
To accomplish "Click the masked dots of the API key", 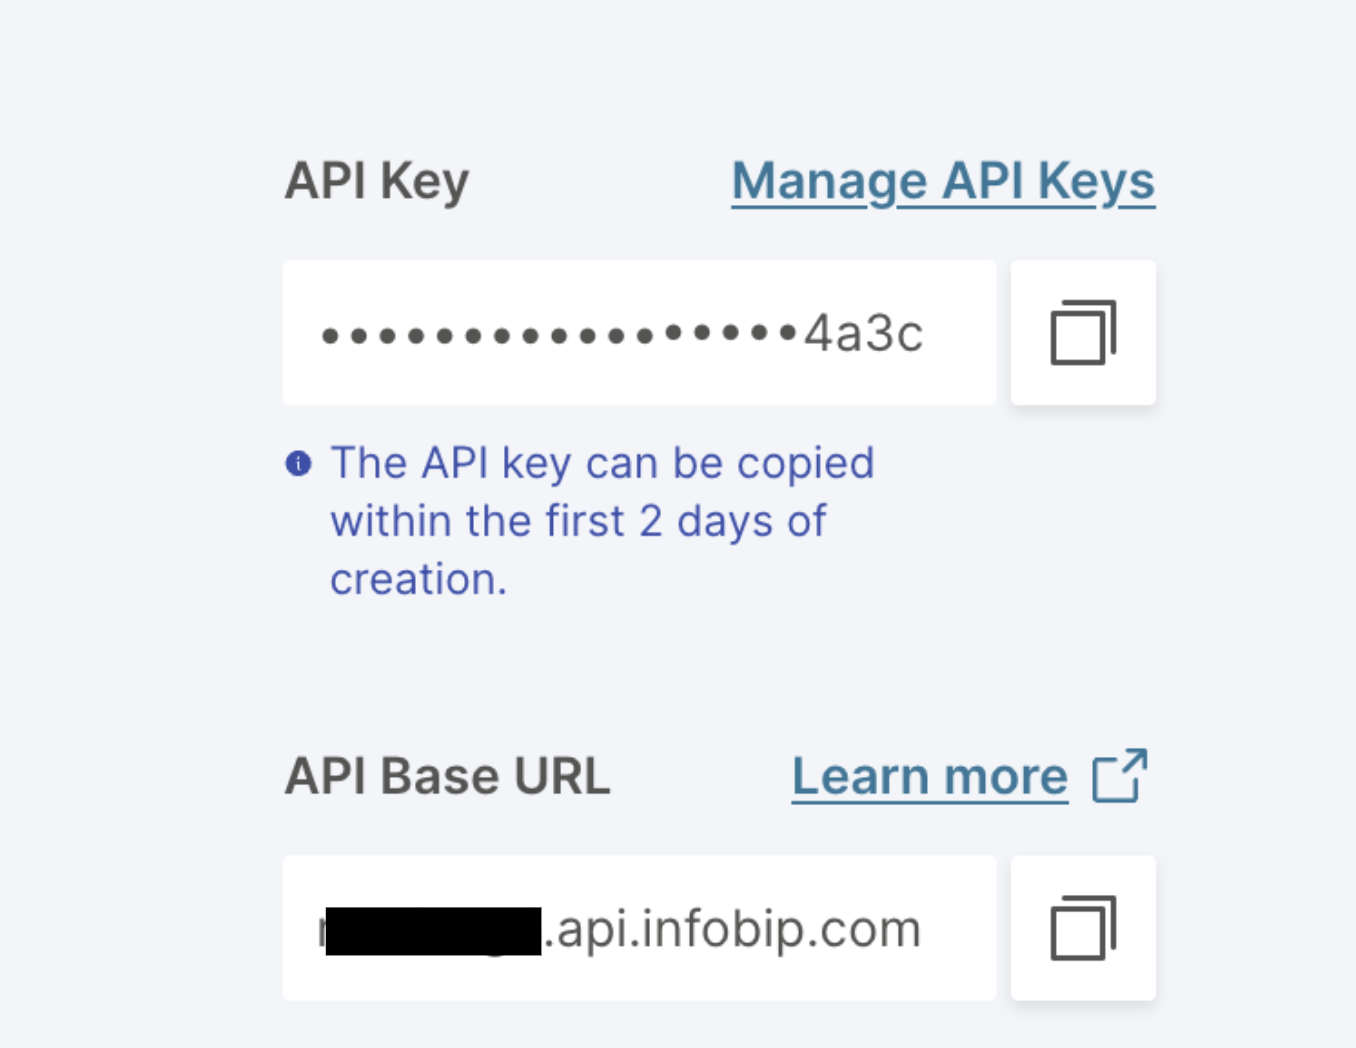I will pyautogui.click(x=558, y=334).
